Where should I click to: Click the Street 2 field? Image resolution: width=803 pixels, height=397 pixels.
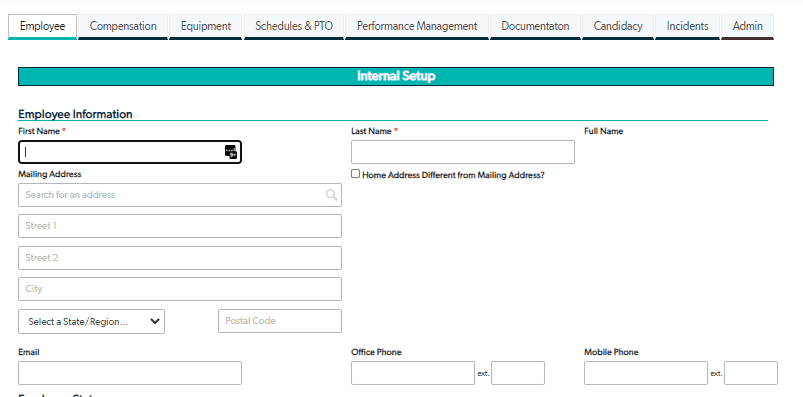[x=180, y=258]
